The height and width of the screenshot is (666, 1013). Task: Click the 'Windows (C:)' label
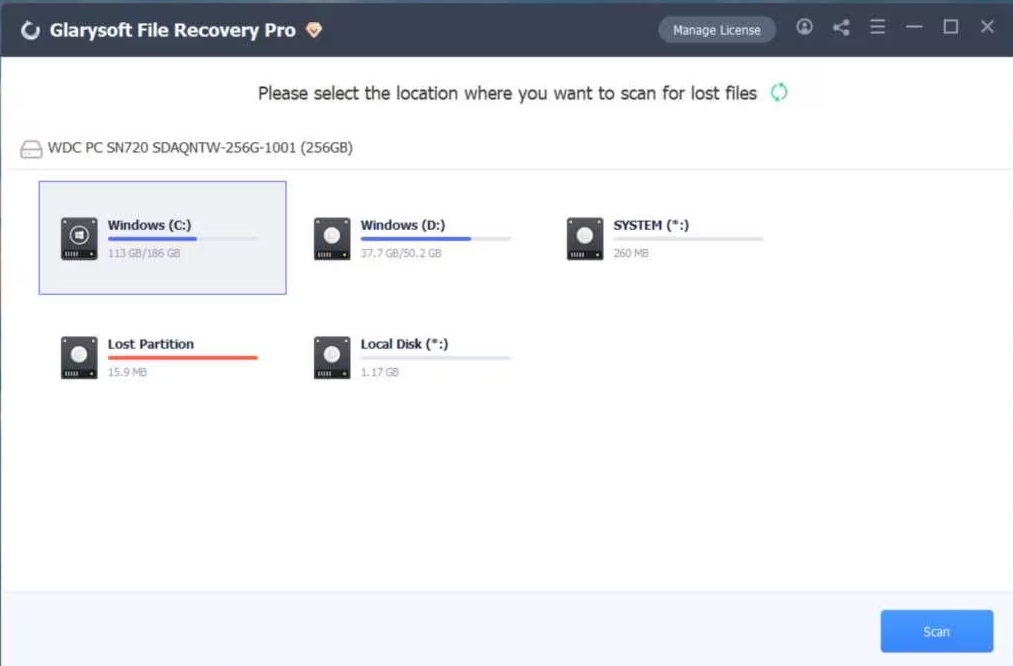tap(149, 225)
